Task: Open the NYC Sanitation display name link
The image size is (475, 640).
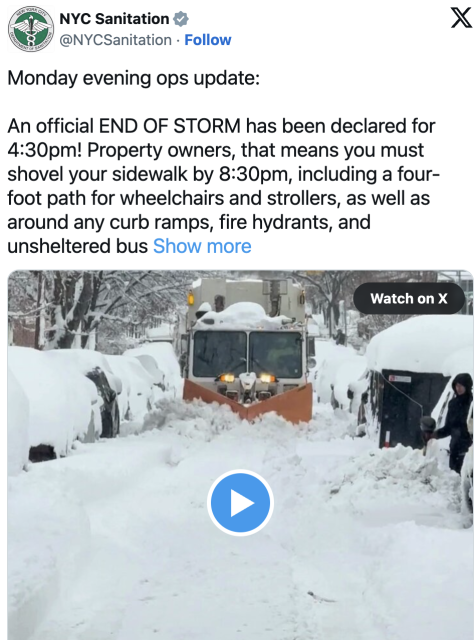Action: point(114,19)
